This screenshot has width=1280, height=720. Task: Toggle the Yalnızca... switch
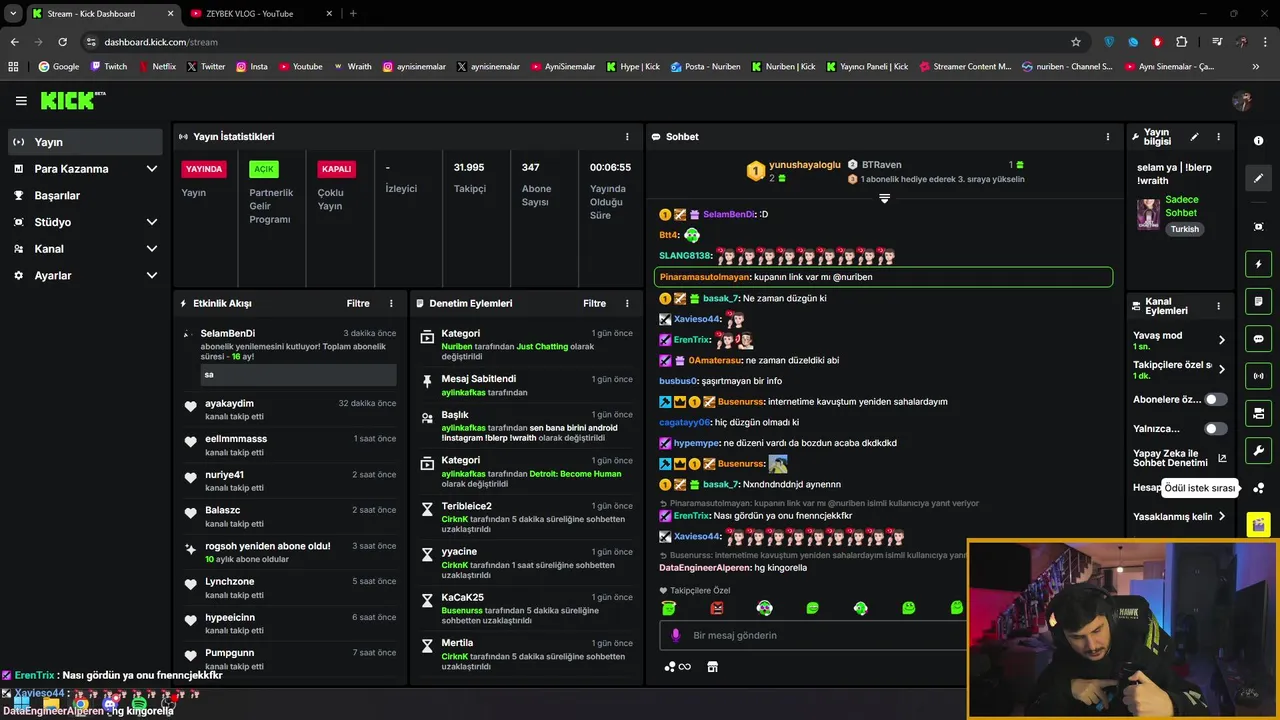(x=1215, y=429)
